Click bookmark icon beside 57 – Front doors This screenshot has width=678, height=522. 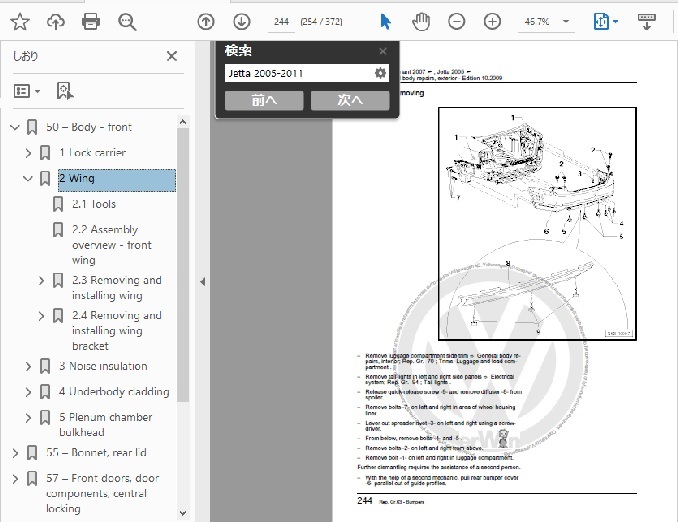(32, 479)
